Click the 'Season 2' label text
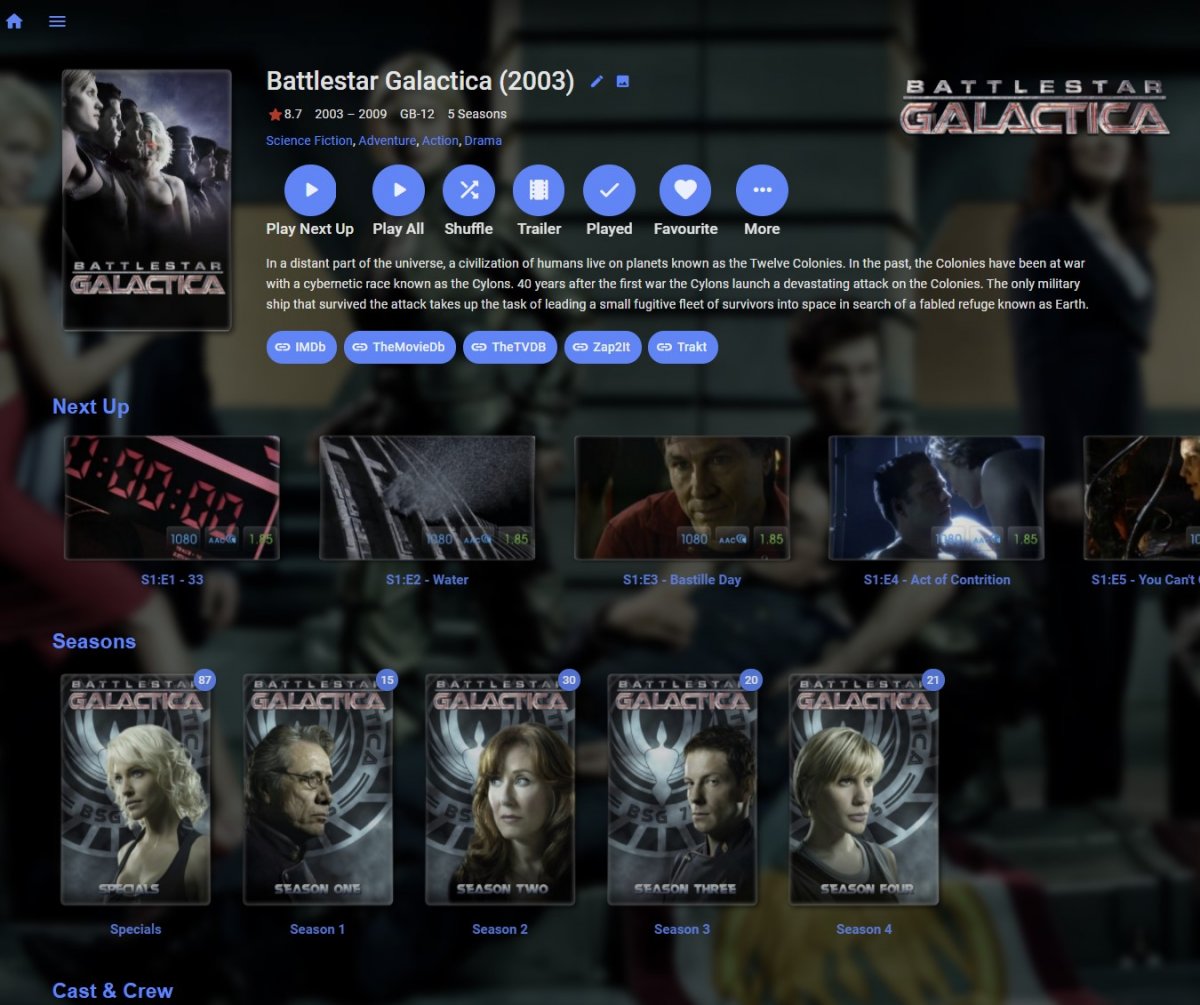Image resolution: width=1200 pixels, height=1005 pixels. click(500, 930)
